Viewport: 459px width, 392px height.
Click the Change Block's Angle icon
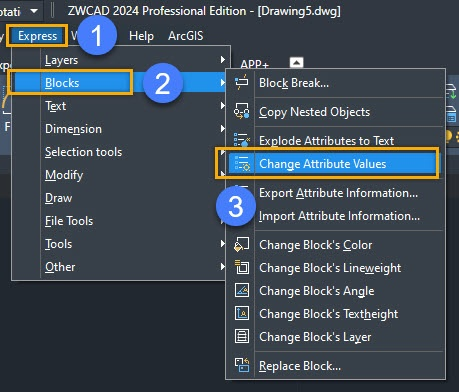click(x=242, y=290)
